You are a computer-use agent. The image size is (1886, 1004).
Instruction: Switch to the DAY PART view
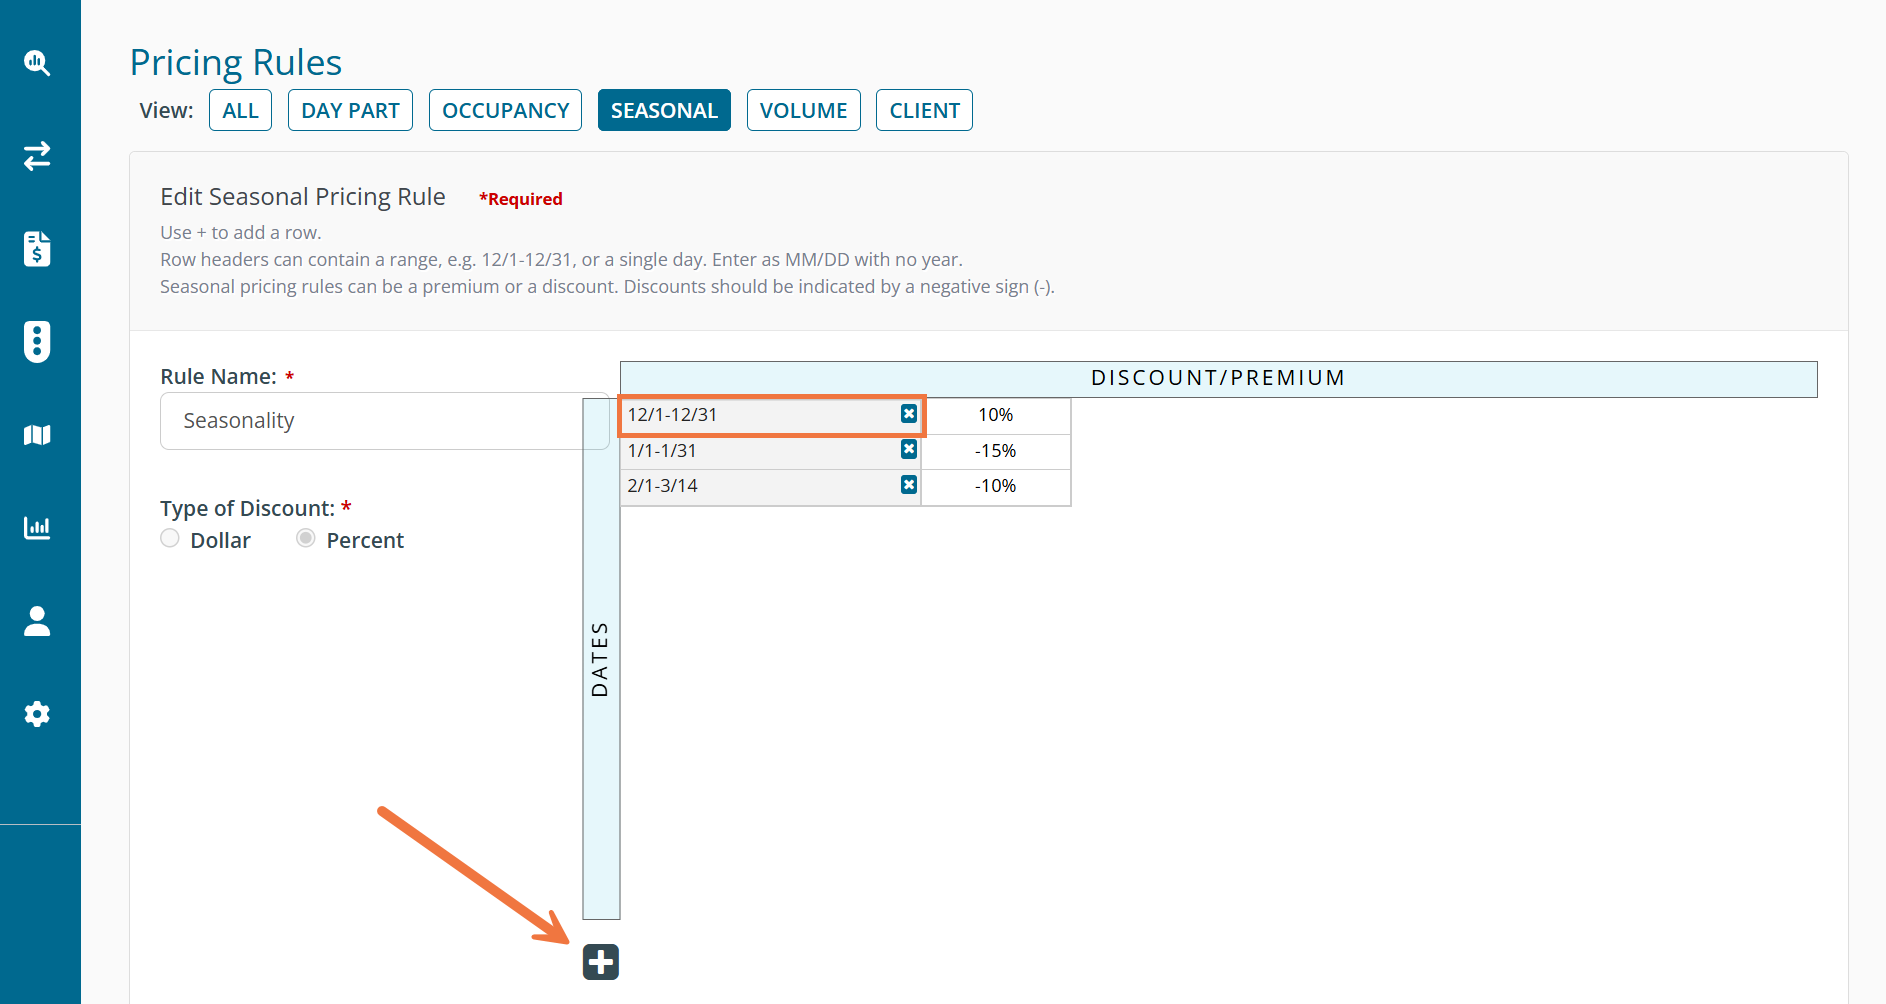(x=350, y=110)
